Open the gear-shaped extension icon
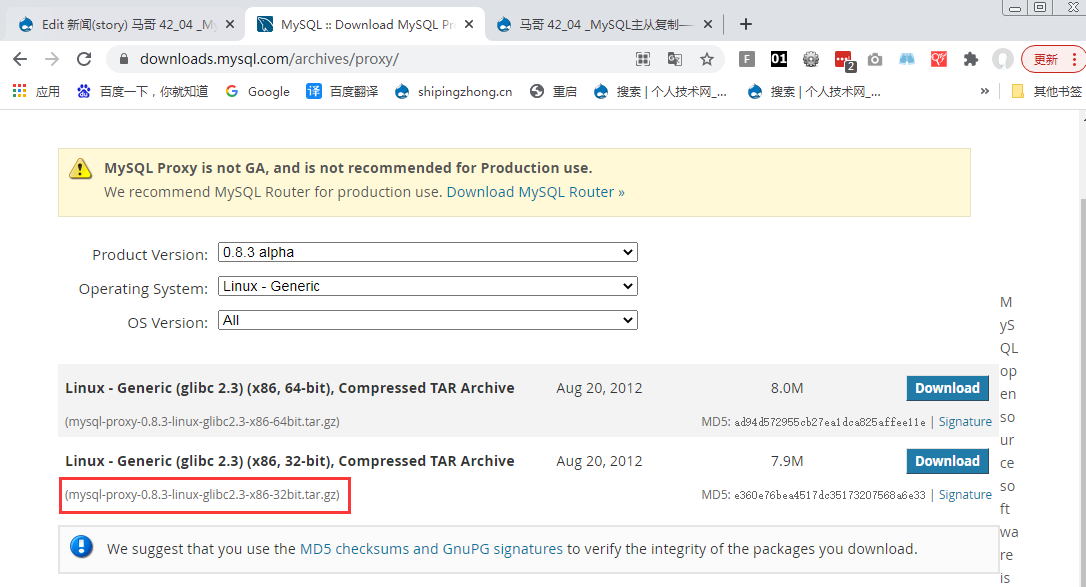Viewport: 1086px width, 587px height. click(x=810, y=60)
